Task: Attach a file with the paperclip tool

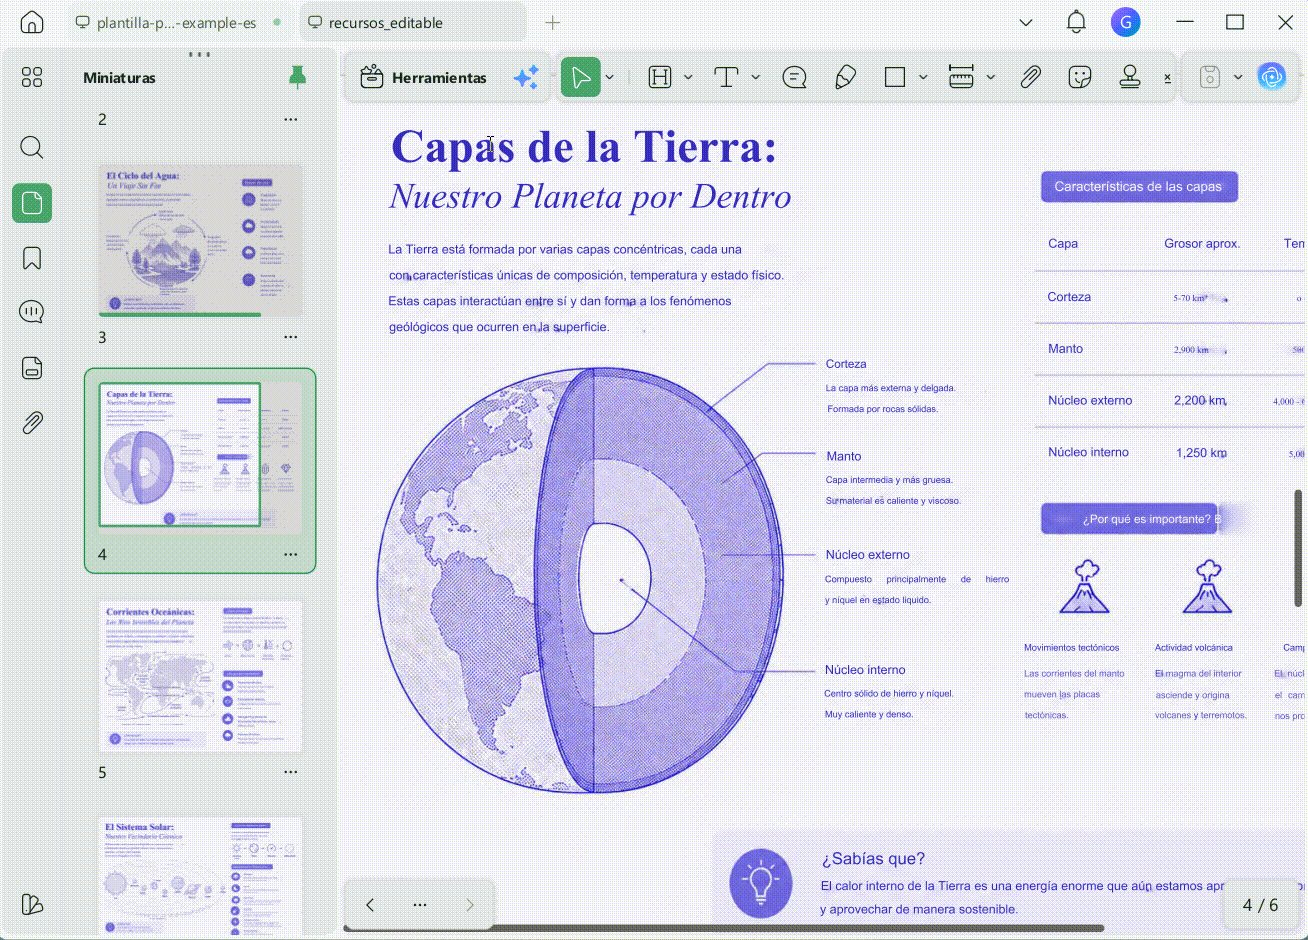Action: (x=1030, y=78)
